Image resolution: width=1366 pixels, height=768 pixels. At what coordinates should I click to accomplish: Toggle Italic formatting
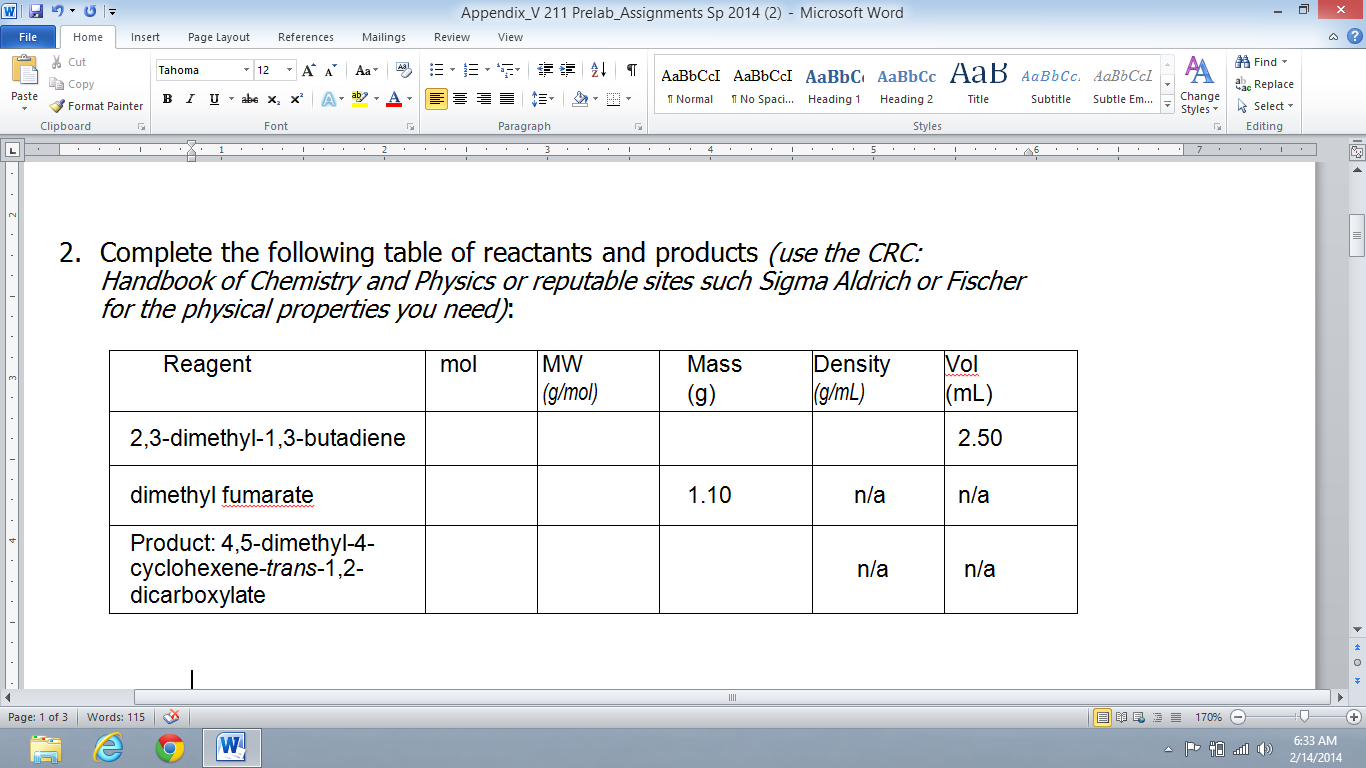191,99
